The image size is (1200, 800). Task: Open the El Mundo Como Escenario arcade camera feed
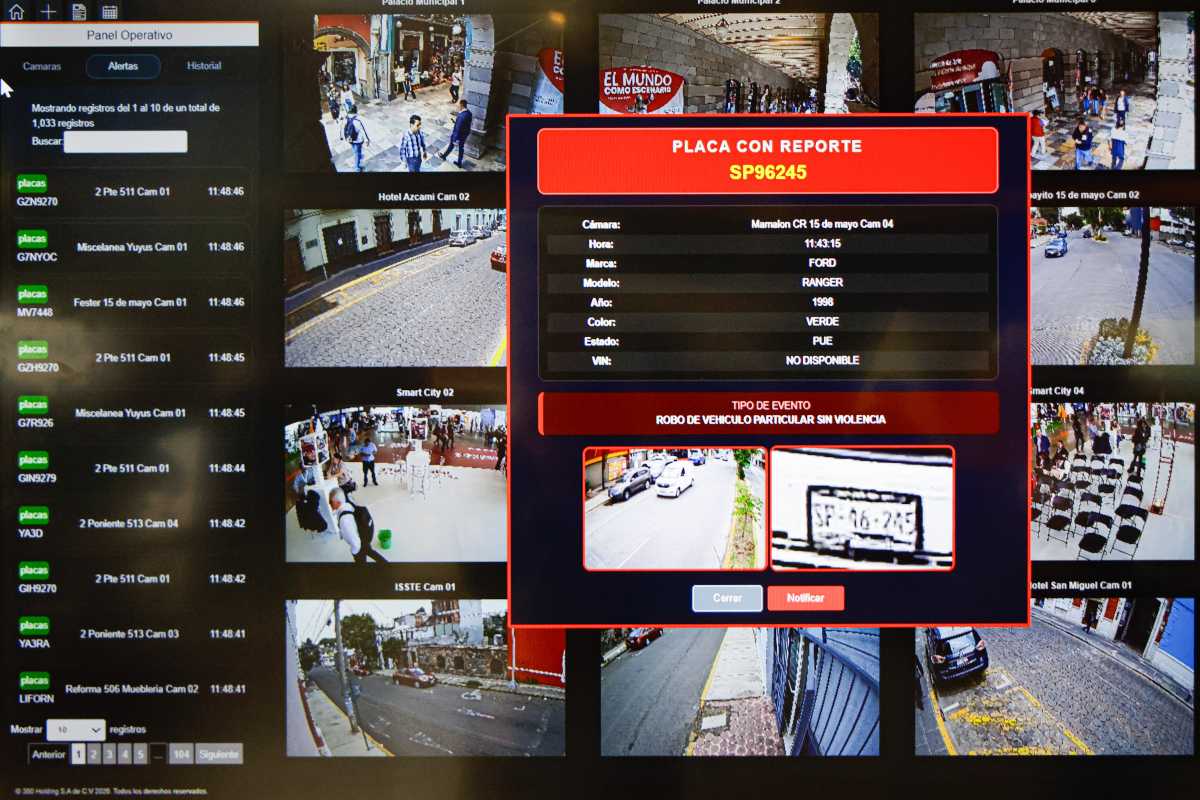(738, 63)
